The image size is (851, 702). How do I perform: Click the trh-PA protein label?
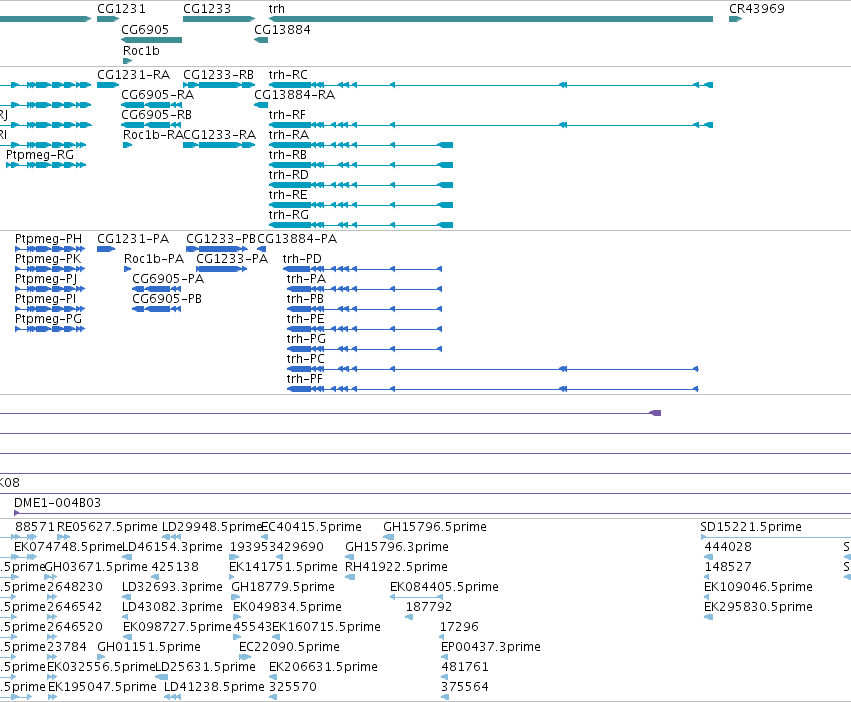pos(307,279)
